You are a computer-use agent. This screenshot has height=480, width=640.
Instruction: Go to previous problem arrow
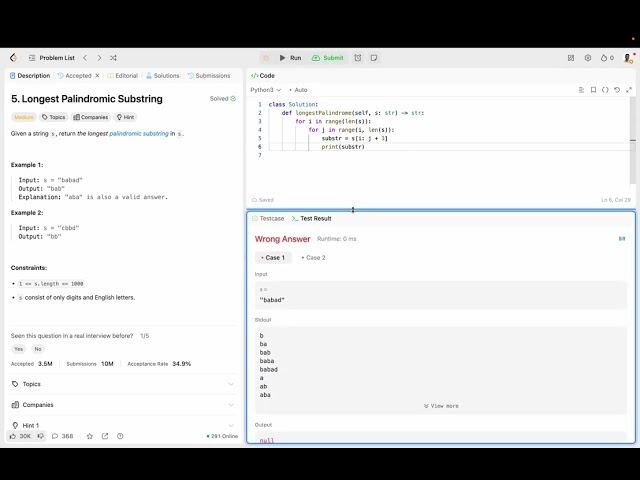[x=85, y=58]
